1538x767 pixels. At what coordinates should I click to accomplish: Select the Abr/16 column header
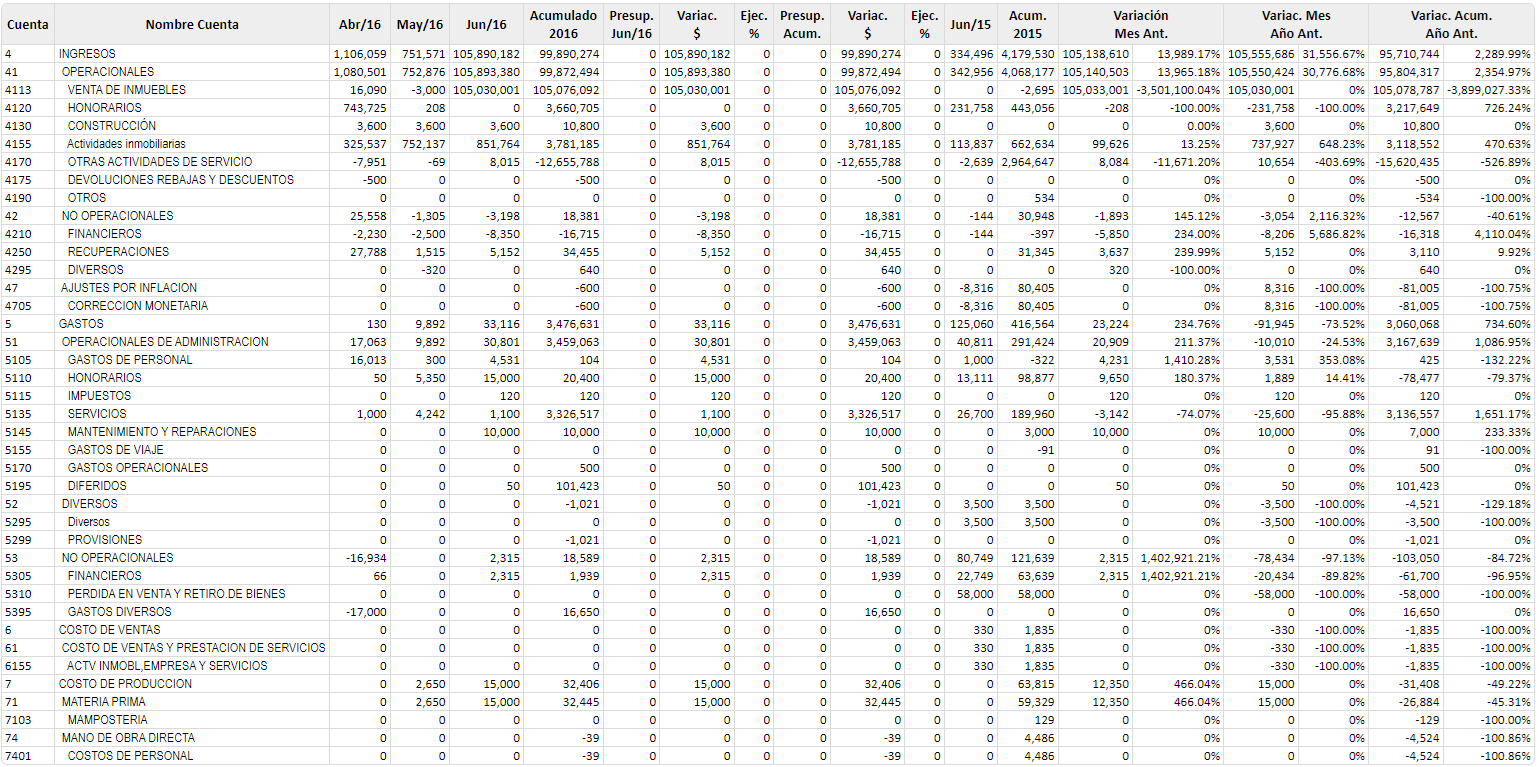(x=360, y=24)
